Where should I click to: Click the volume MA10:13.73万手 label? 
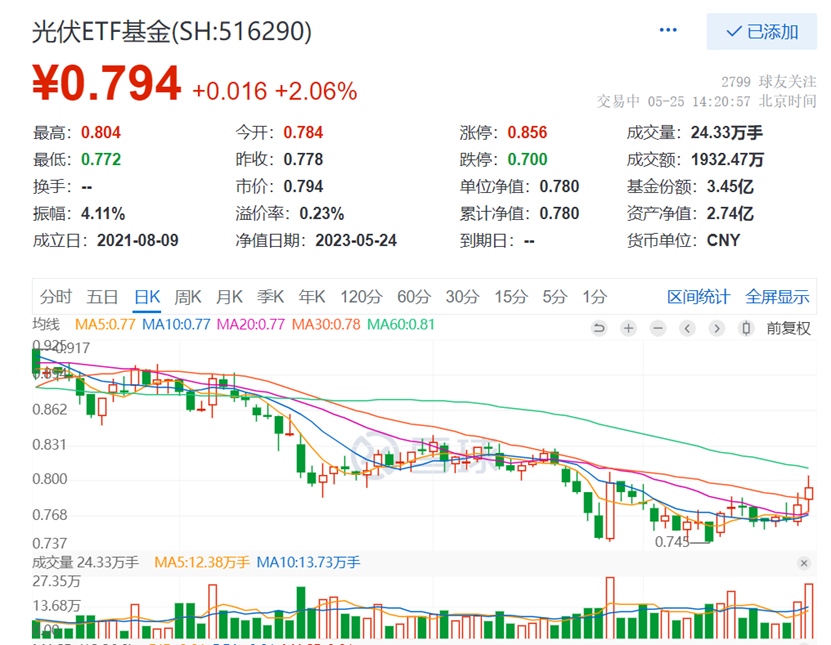click(x=308, y=562)
